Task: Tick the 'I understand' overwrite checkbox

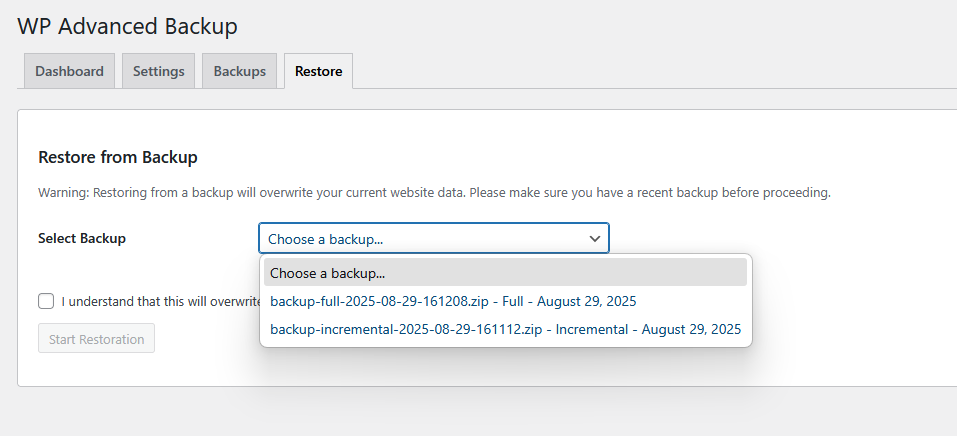Action: point(46,301)
